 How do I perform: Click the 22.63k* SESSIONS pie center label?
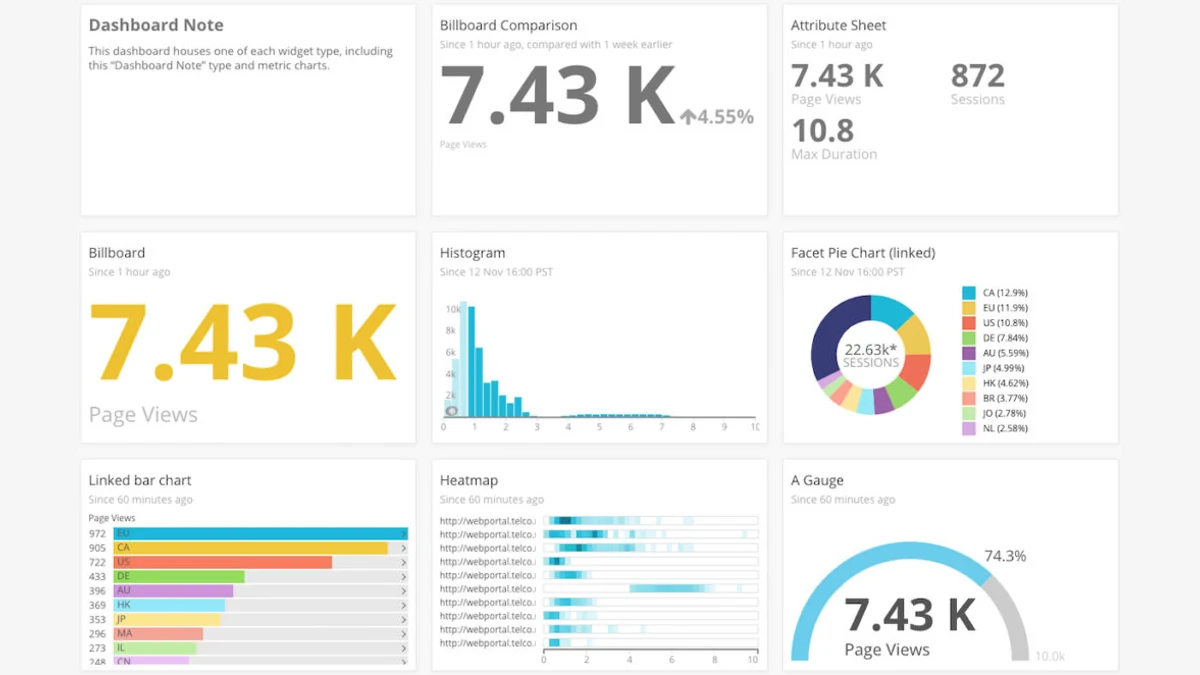click(871, 355)
